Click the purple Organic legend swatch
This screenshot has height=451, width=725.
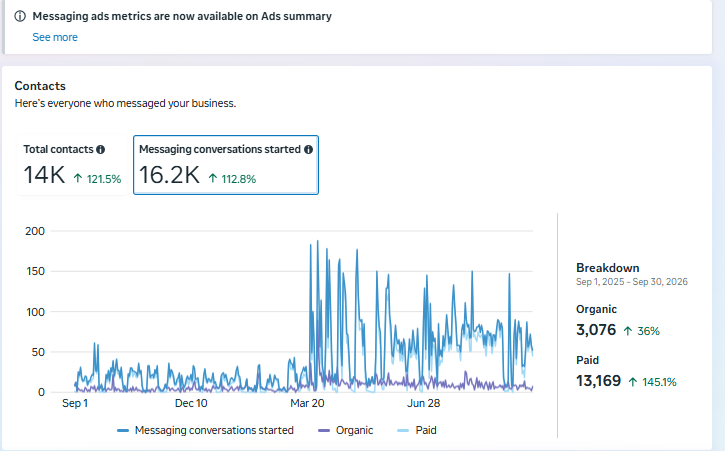324,431
